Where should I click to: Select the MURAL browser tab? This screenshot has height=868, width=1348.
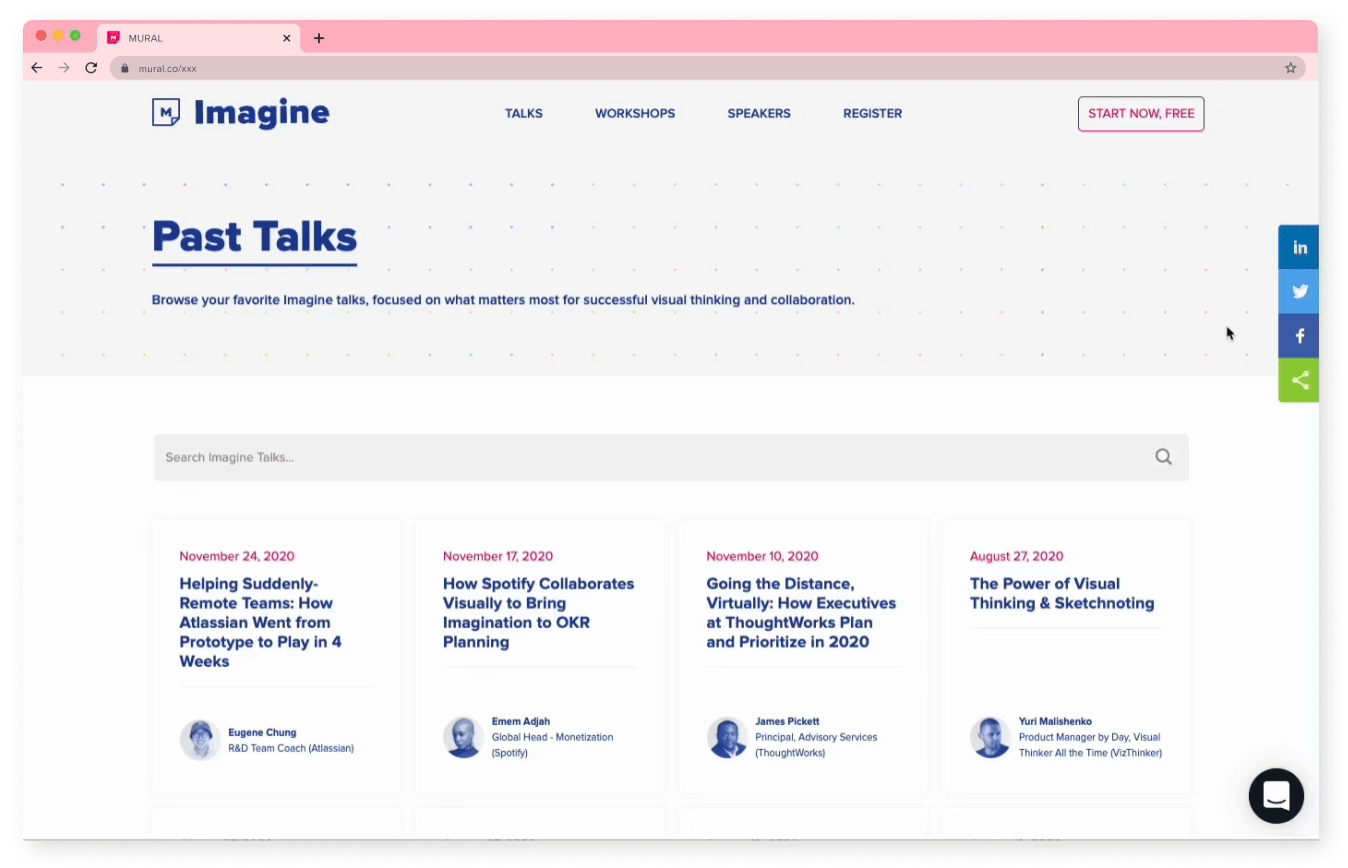pyautogui.click(x=199, y=38)
